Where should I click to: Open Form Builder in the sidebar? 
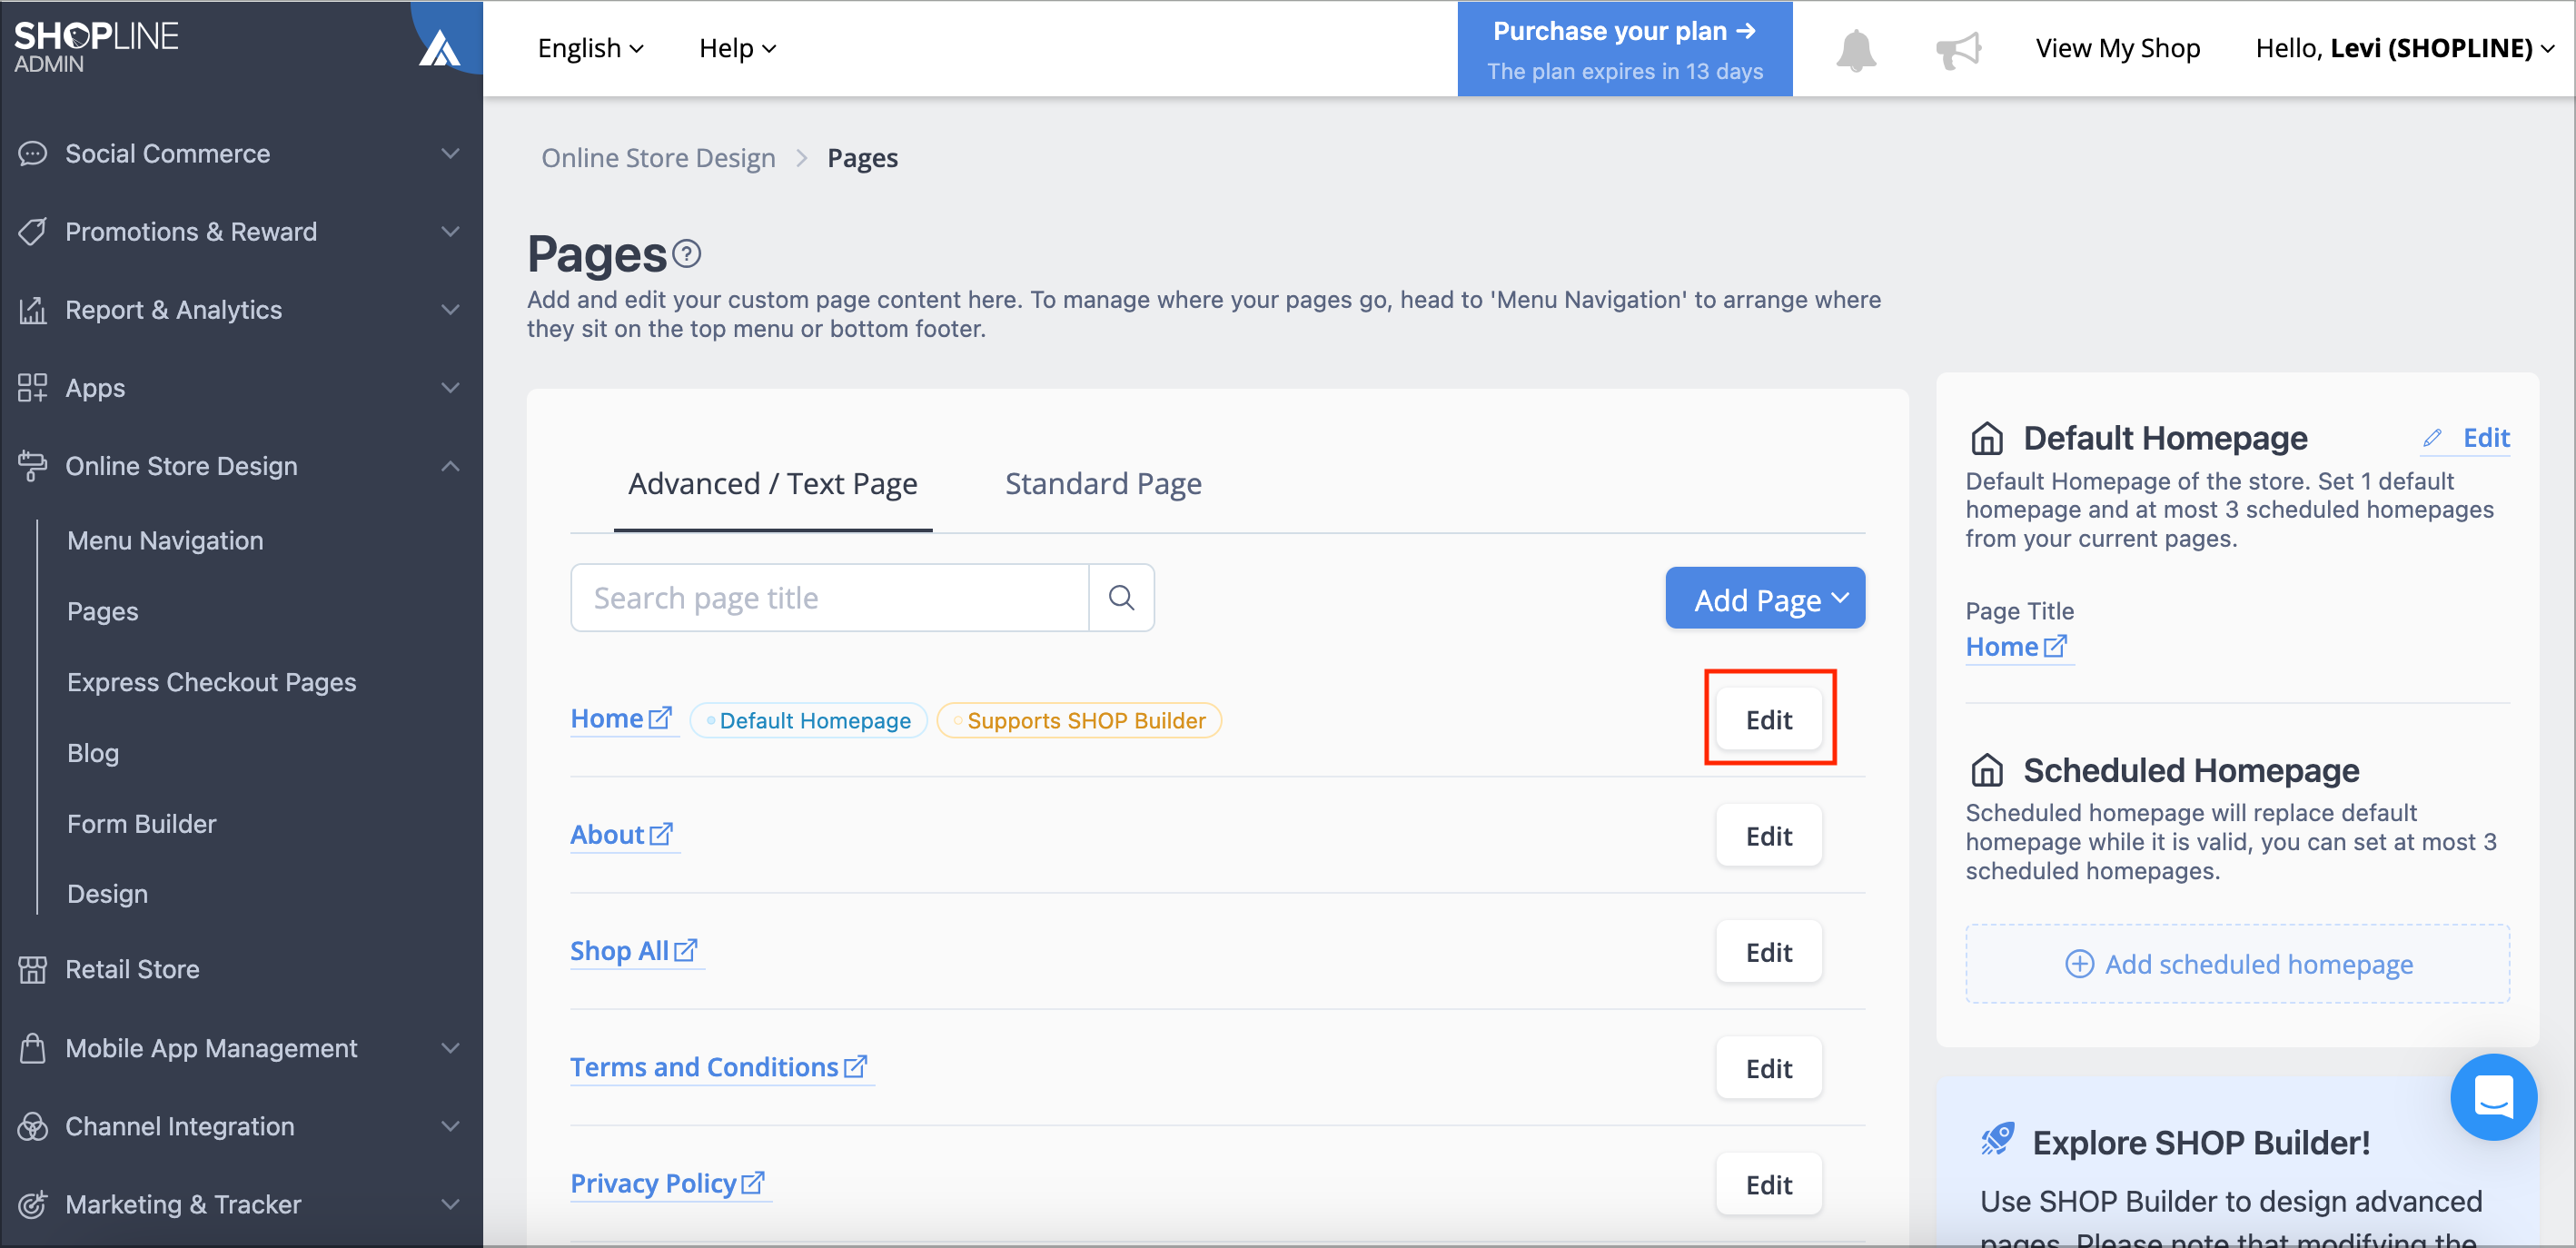(x=141, y=823)
